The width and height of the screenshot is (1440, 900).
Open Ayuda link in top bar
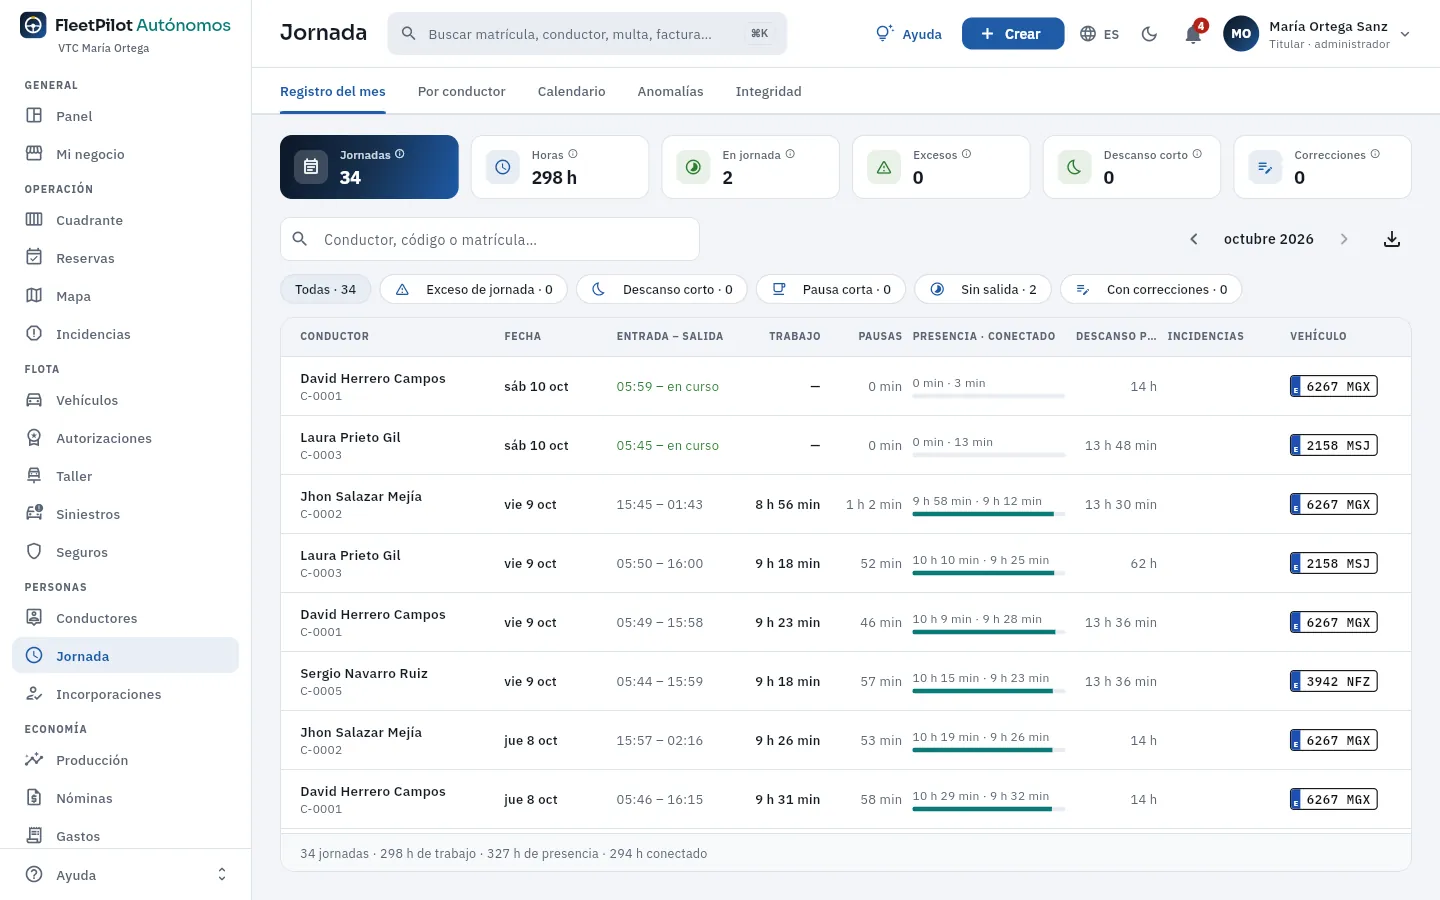pyautogui.click(x=909, y=34)
